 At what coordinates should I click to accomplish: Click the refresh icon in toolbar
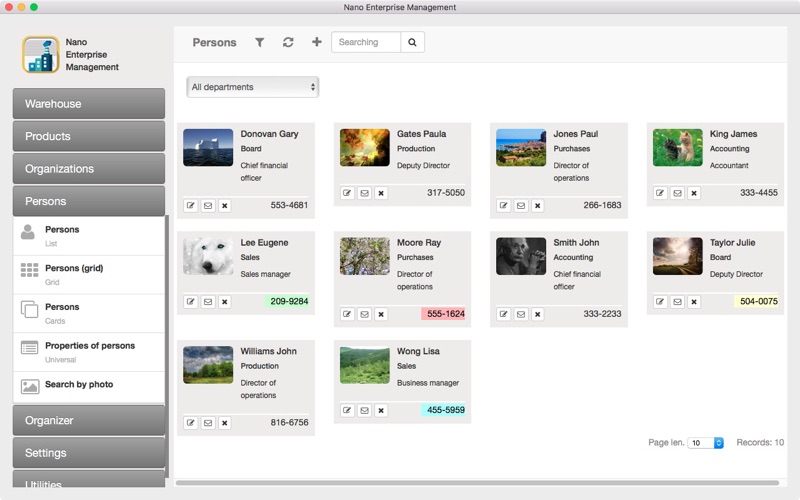click(288, 42)
